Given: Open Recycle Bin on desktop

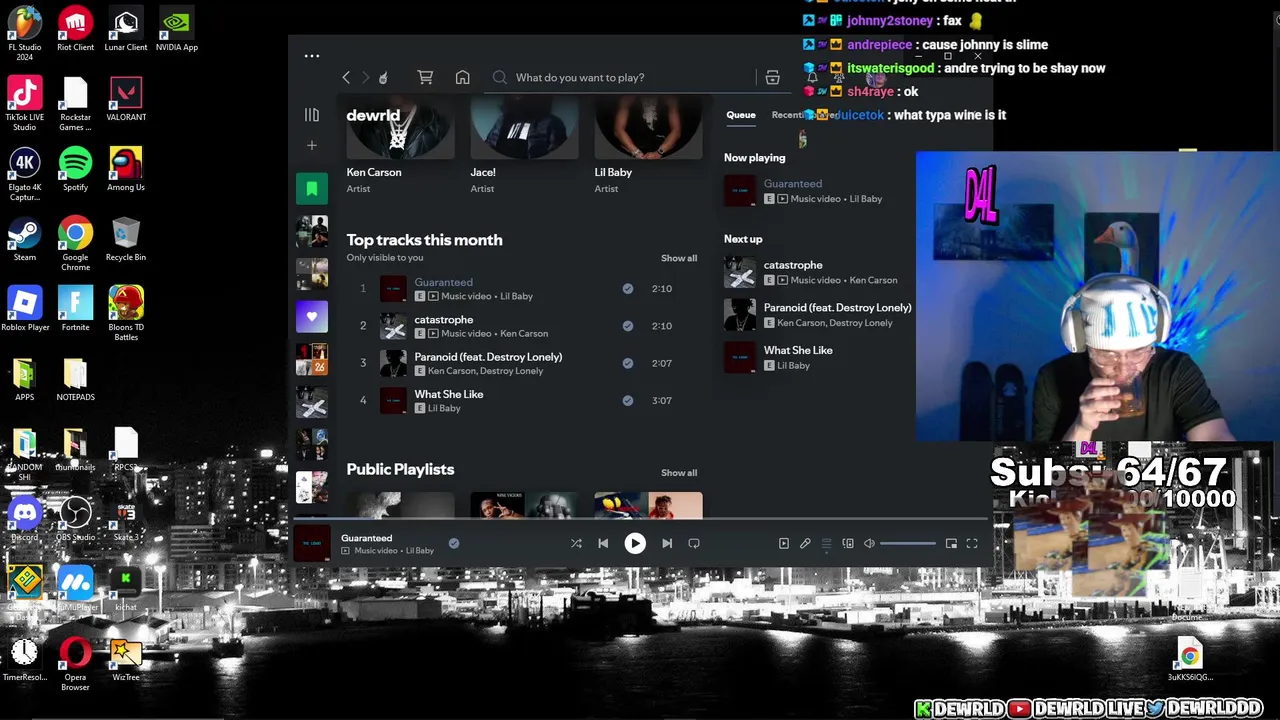Looking at the screenshot, I should click(126, 240).
